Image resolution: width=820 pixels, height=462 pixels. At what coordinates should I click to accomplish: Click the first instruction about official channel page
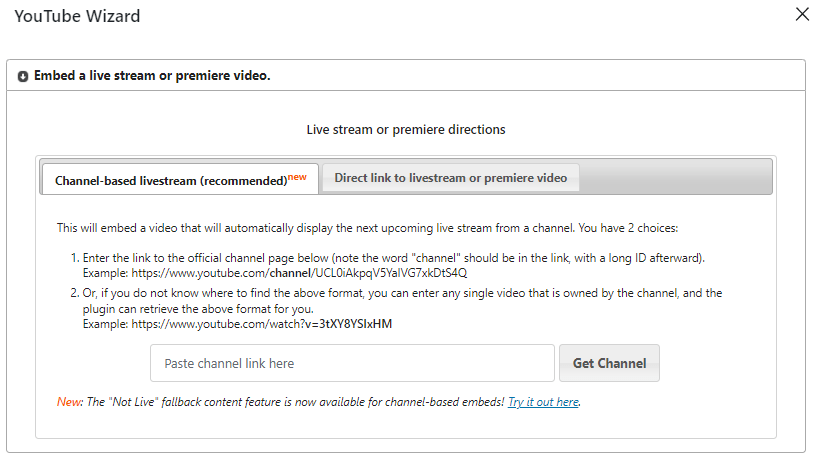click(394, 258)
